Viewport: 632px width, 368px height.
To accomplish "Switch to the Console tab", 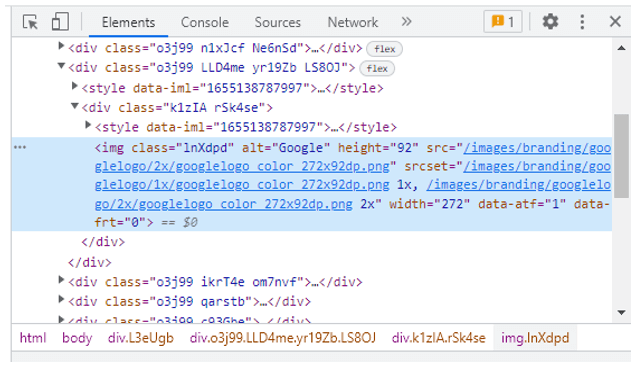I will click(205, 22).
